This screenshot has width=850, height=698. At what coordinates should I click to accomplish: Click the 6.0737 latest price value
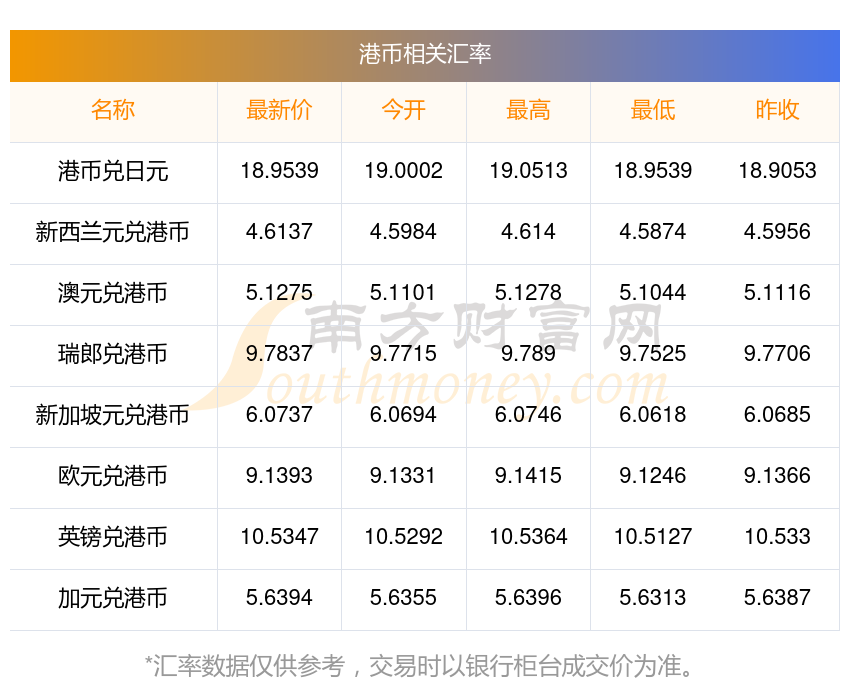click(279, 415)
